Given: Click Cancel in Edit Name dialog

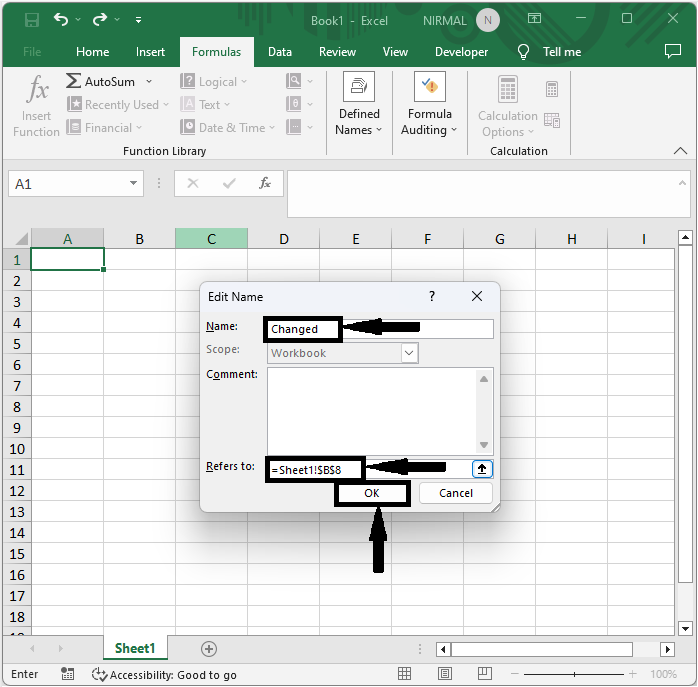Looking at the screenshot, I should click(x=456, y=493).
